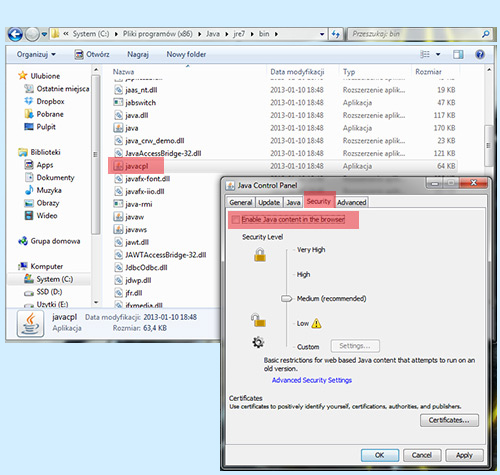Open the view options dropdown arrow

point(438,54)
